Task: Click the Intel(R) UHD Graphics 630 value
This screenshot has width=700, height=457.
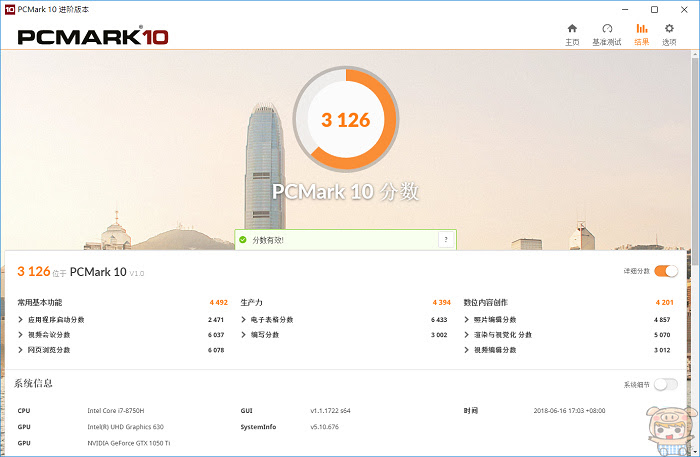Action: pyautogui.click(x=125, y=427)
